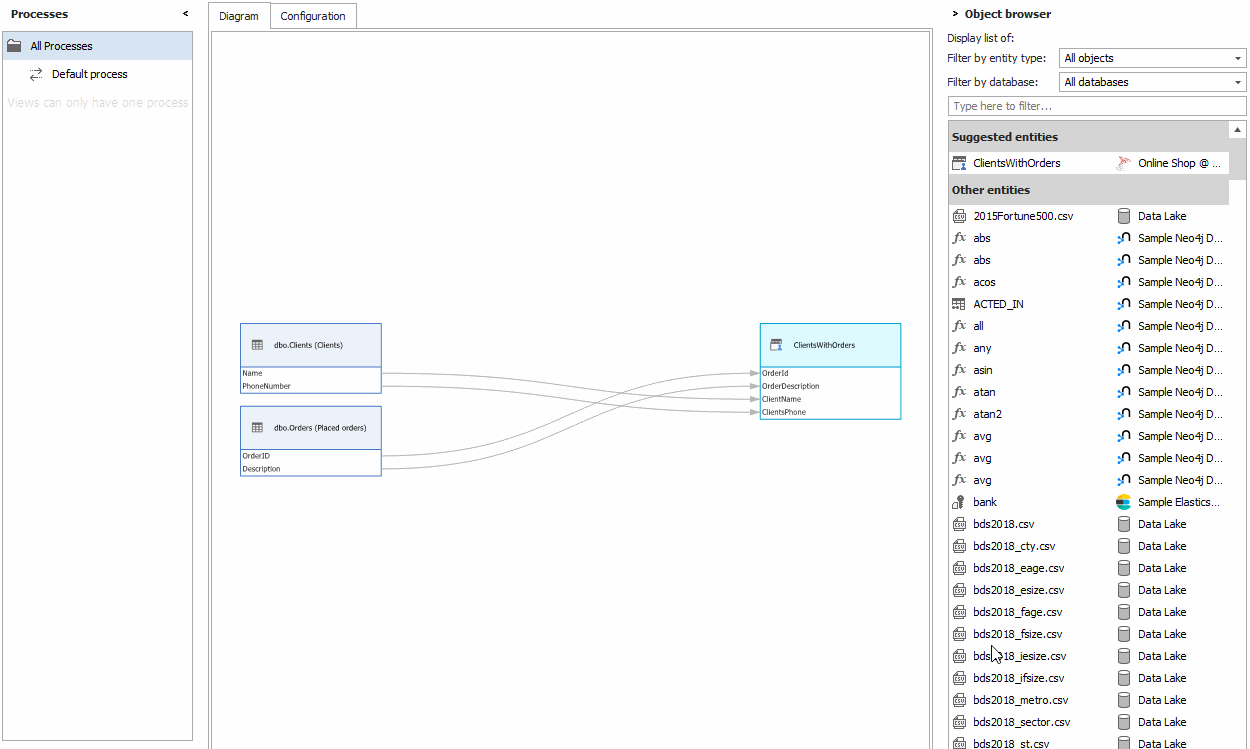Click the CSV file icon beside 2015Fortune500.csv

point(959,216)
